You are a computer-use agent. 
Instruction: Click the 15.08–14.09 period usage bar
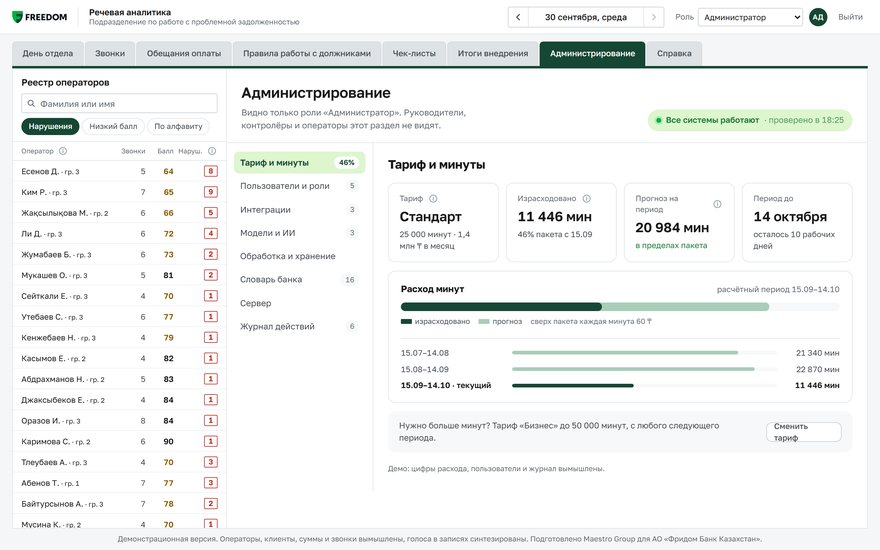pos(644,369)
